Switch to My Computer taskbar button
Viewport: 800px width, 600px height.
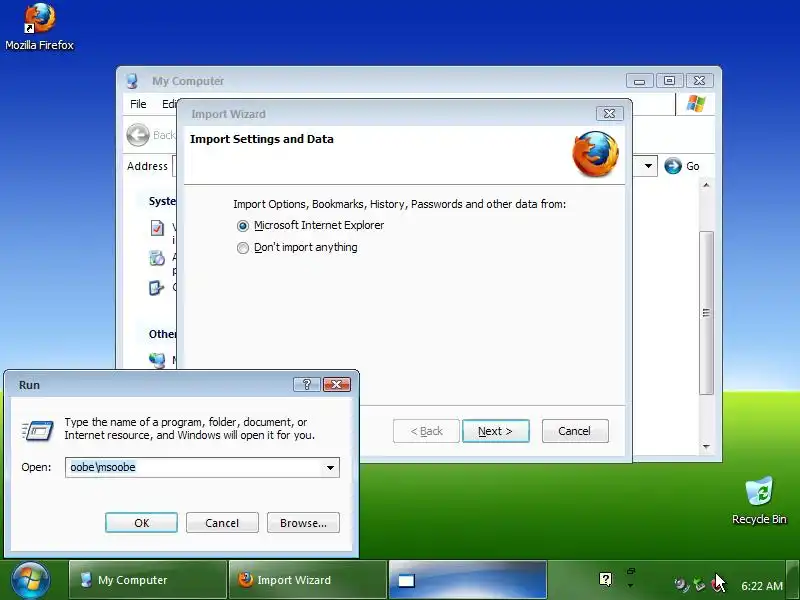click(x=148, y=580)
